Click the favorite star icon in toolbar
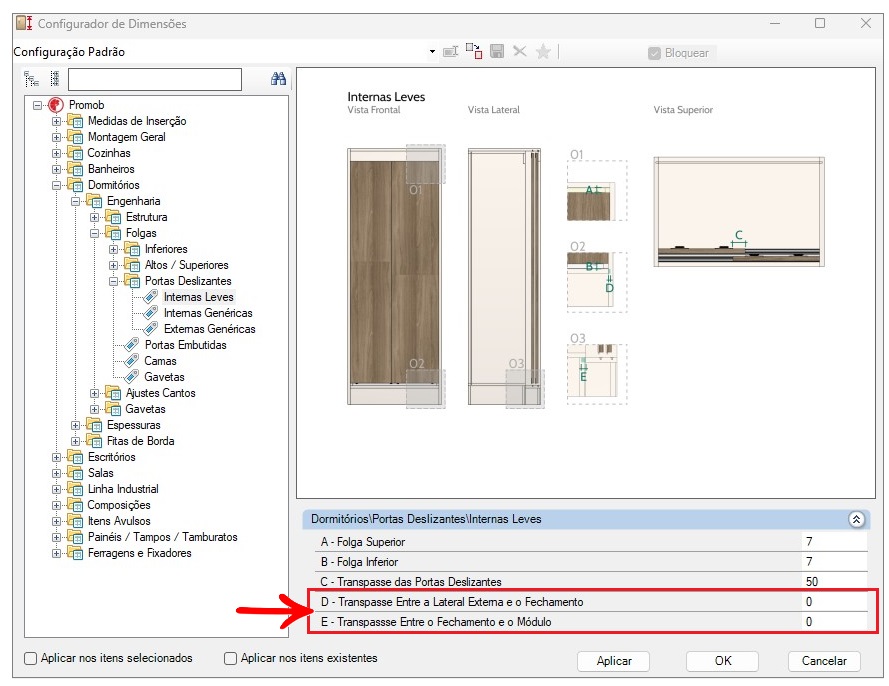The width and height of the screenshot is (889, 686). pyautogui.click(x=543, y=52)
